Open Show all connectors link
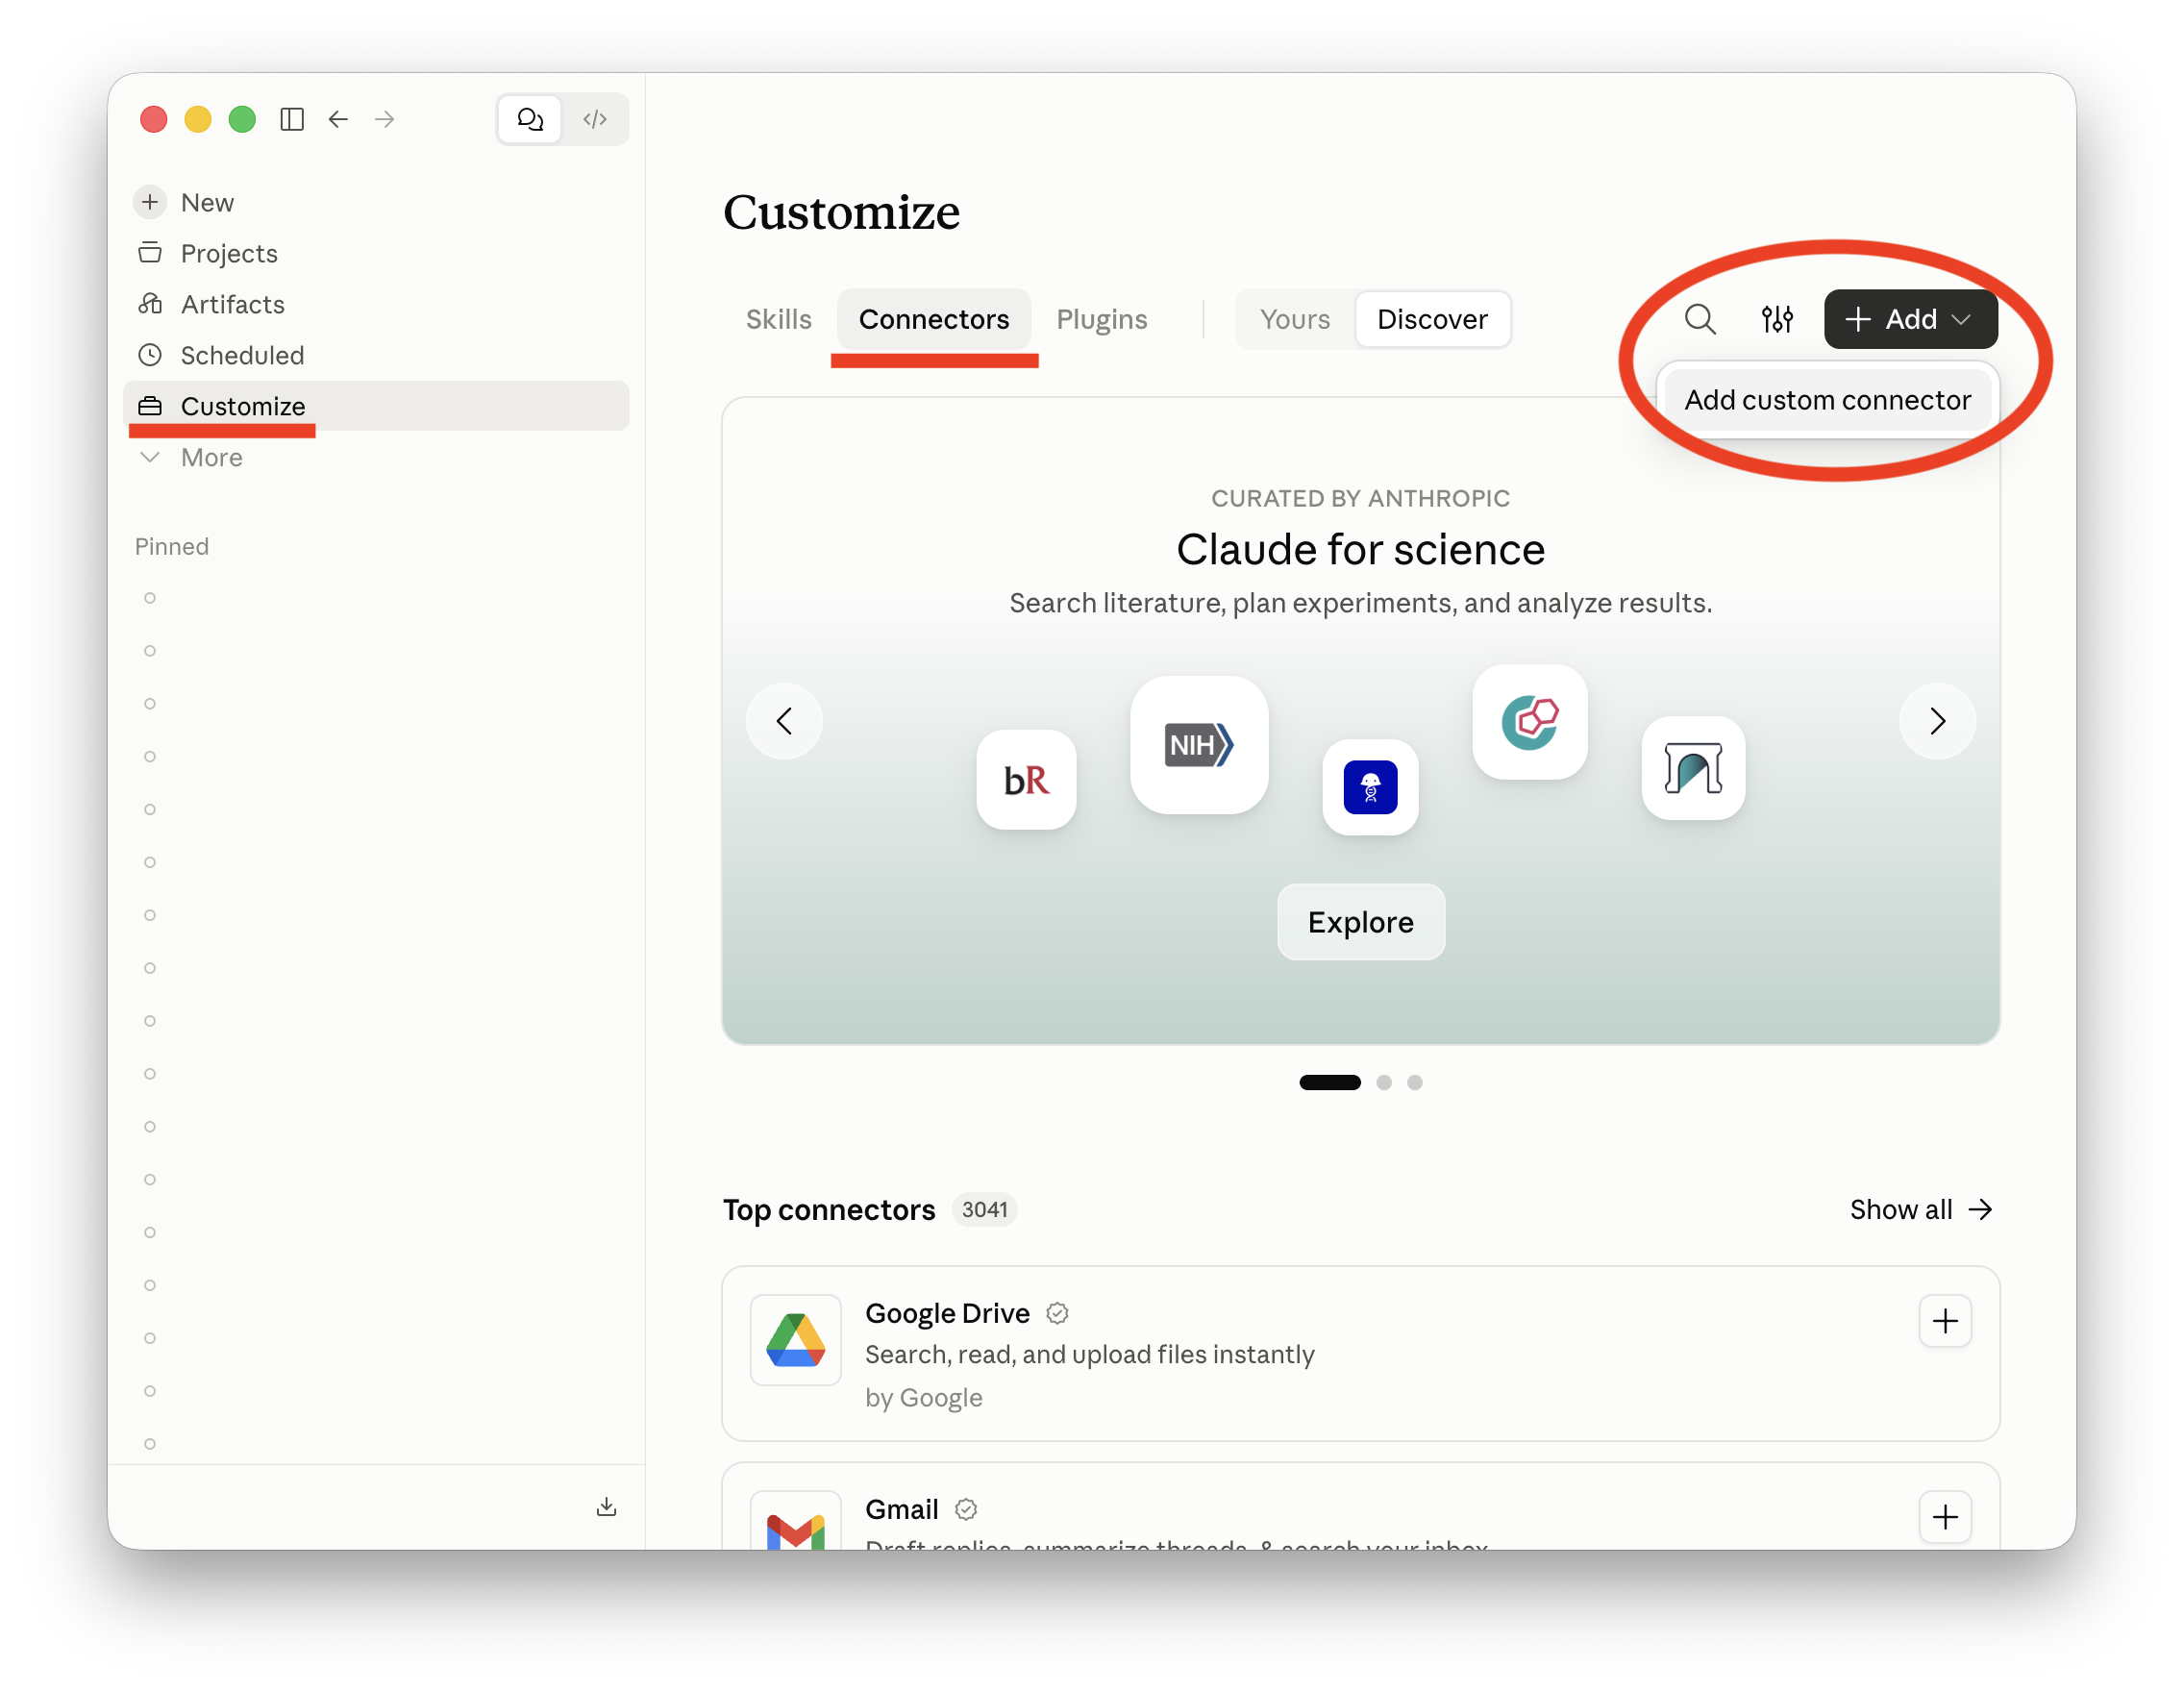The height and width of the screenshot is (1692, 2184). point(1921,1209)
